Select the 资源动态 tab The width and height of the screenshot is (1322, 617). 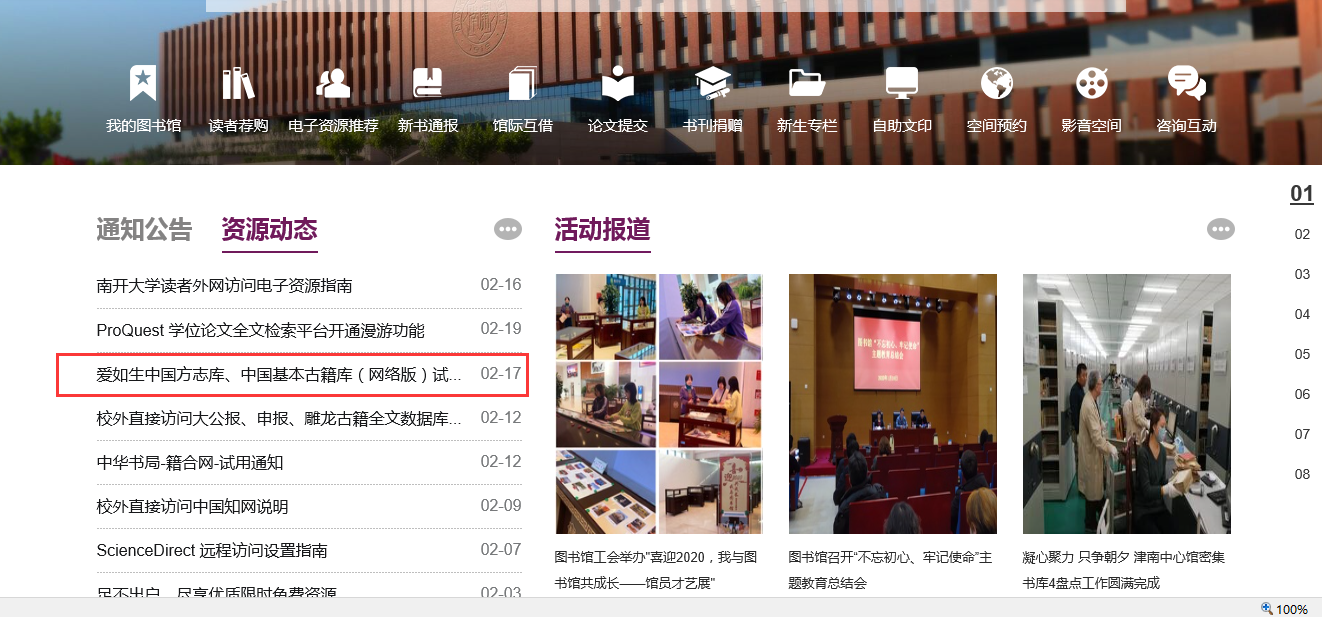pos(269,230)
